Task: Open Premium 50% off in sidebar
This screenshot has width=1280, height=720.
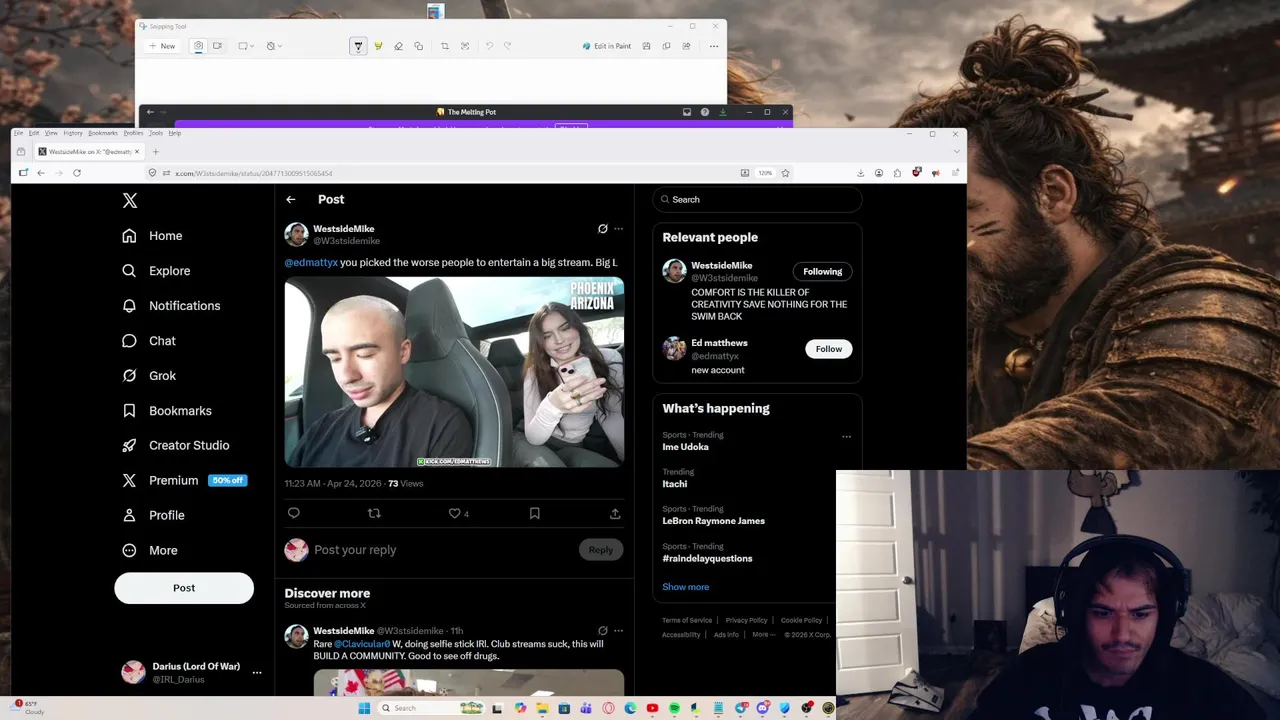Action: 184,481
